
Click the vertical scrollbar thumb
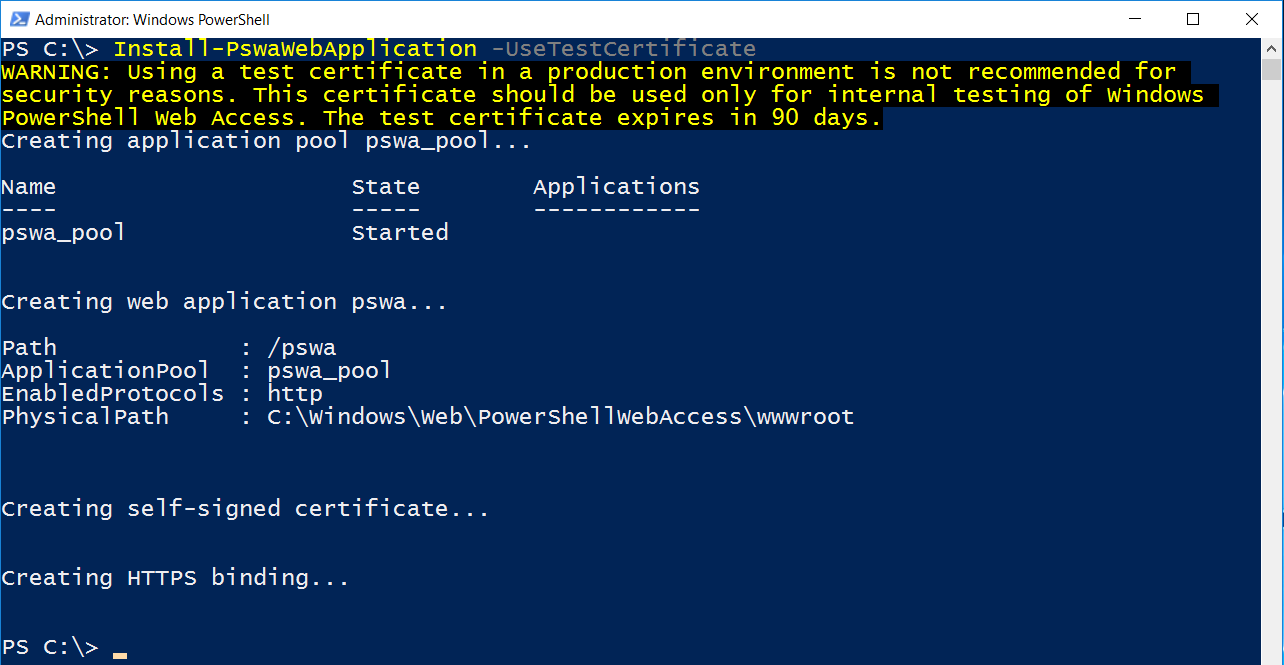[x=1271, y=70]
